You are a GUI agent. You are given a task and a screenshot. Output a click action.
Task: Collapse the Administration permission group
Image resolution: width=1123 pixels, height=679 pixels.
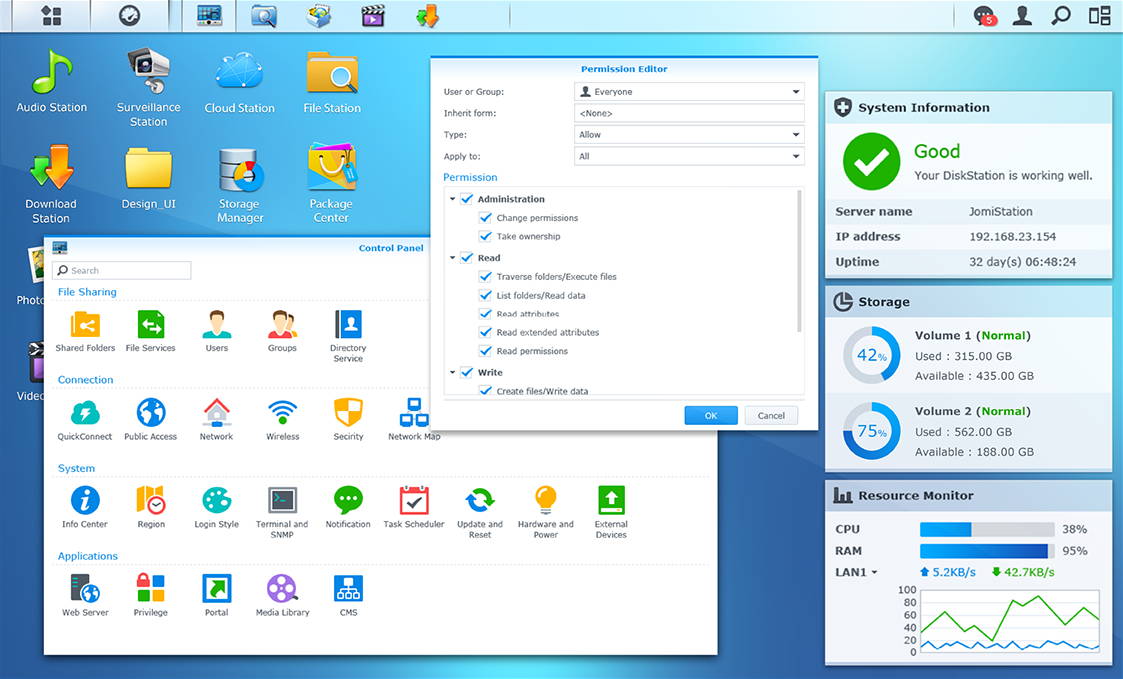(x=452, y=199)
